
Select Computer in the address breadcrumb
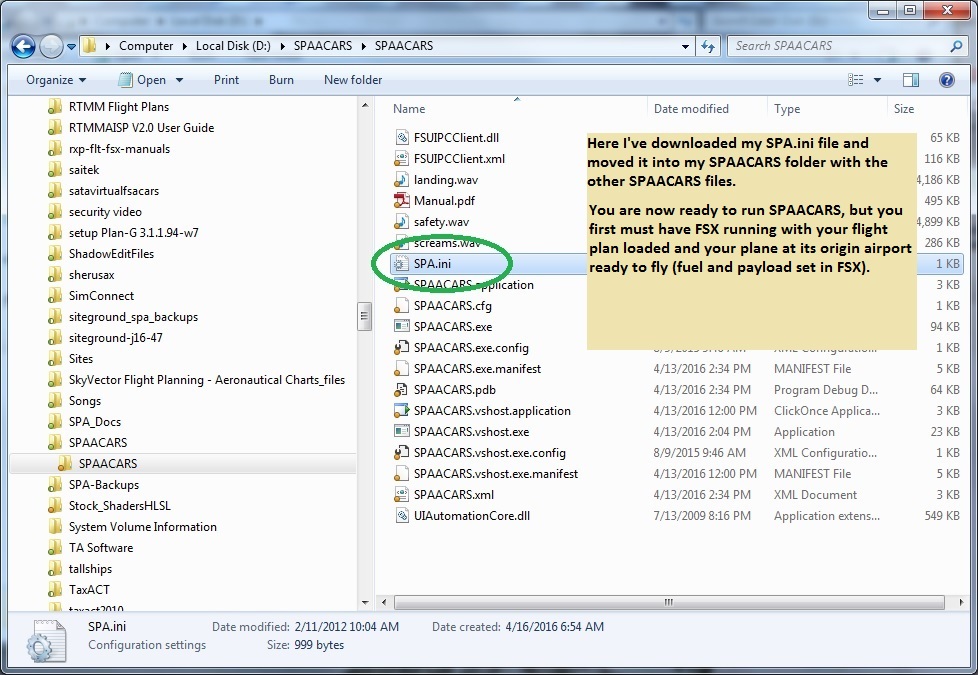pyautogui.click(x=146, y=46)
